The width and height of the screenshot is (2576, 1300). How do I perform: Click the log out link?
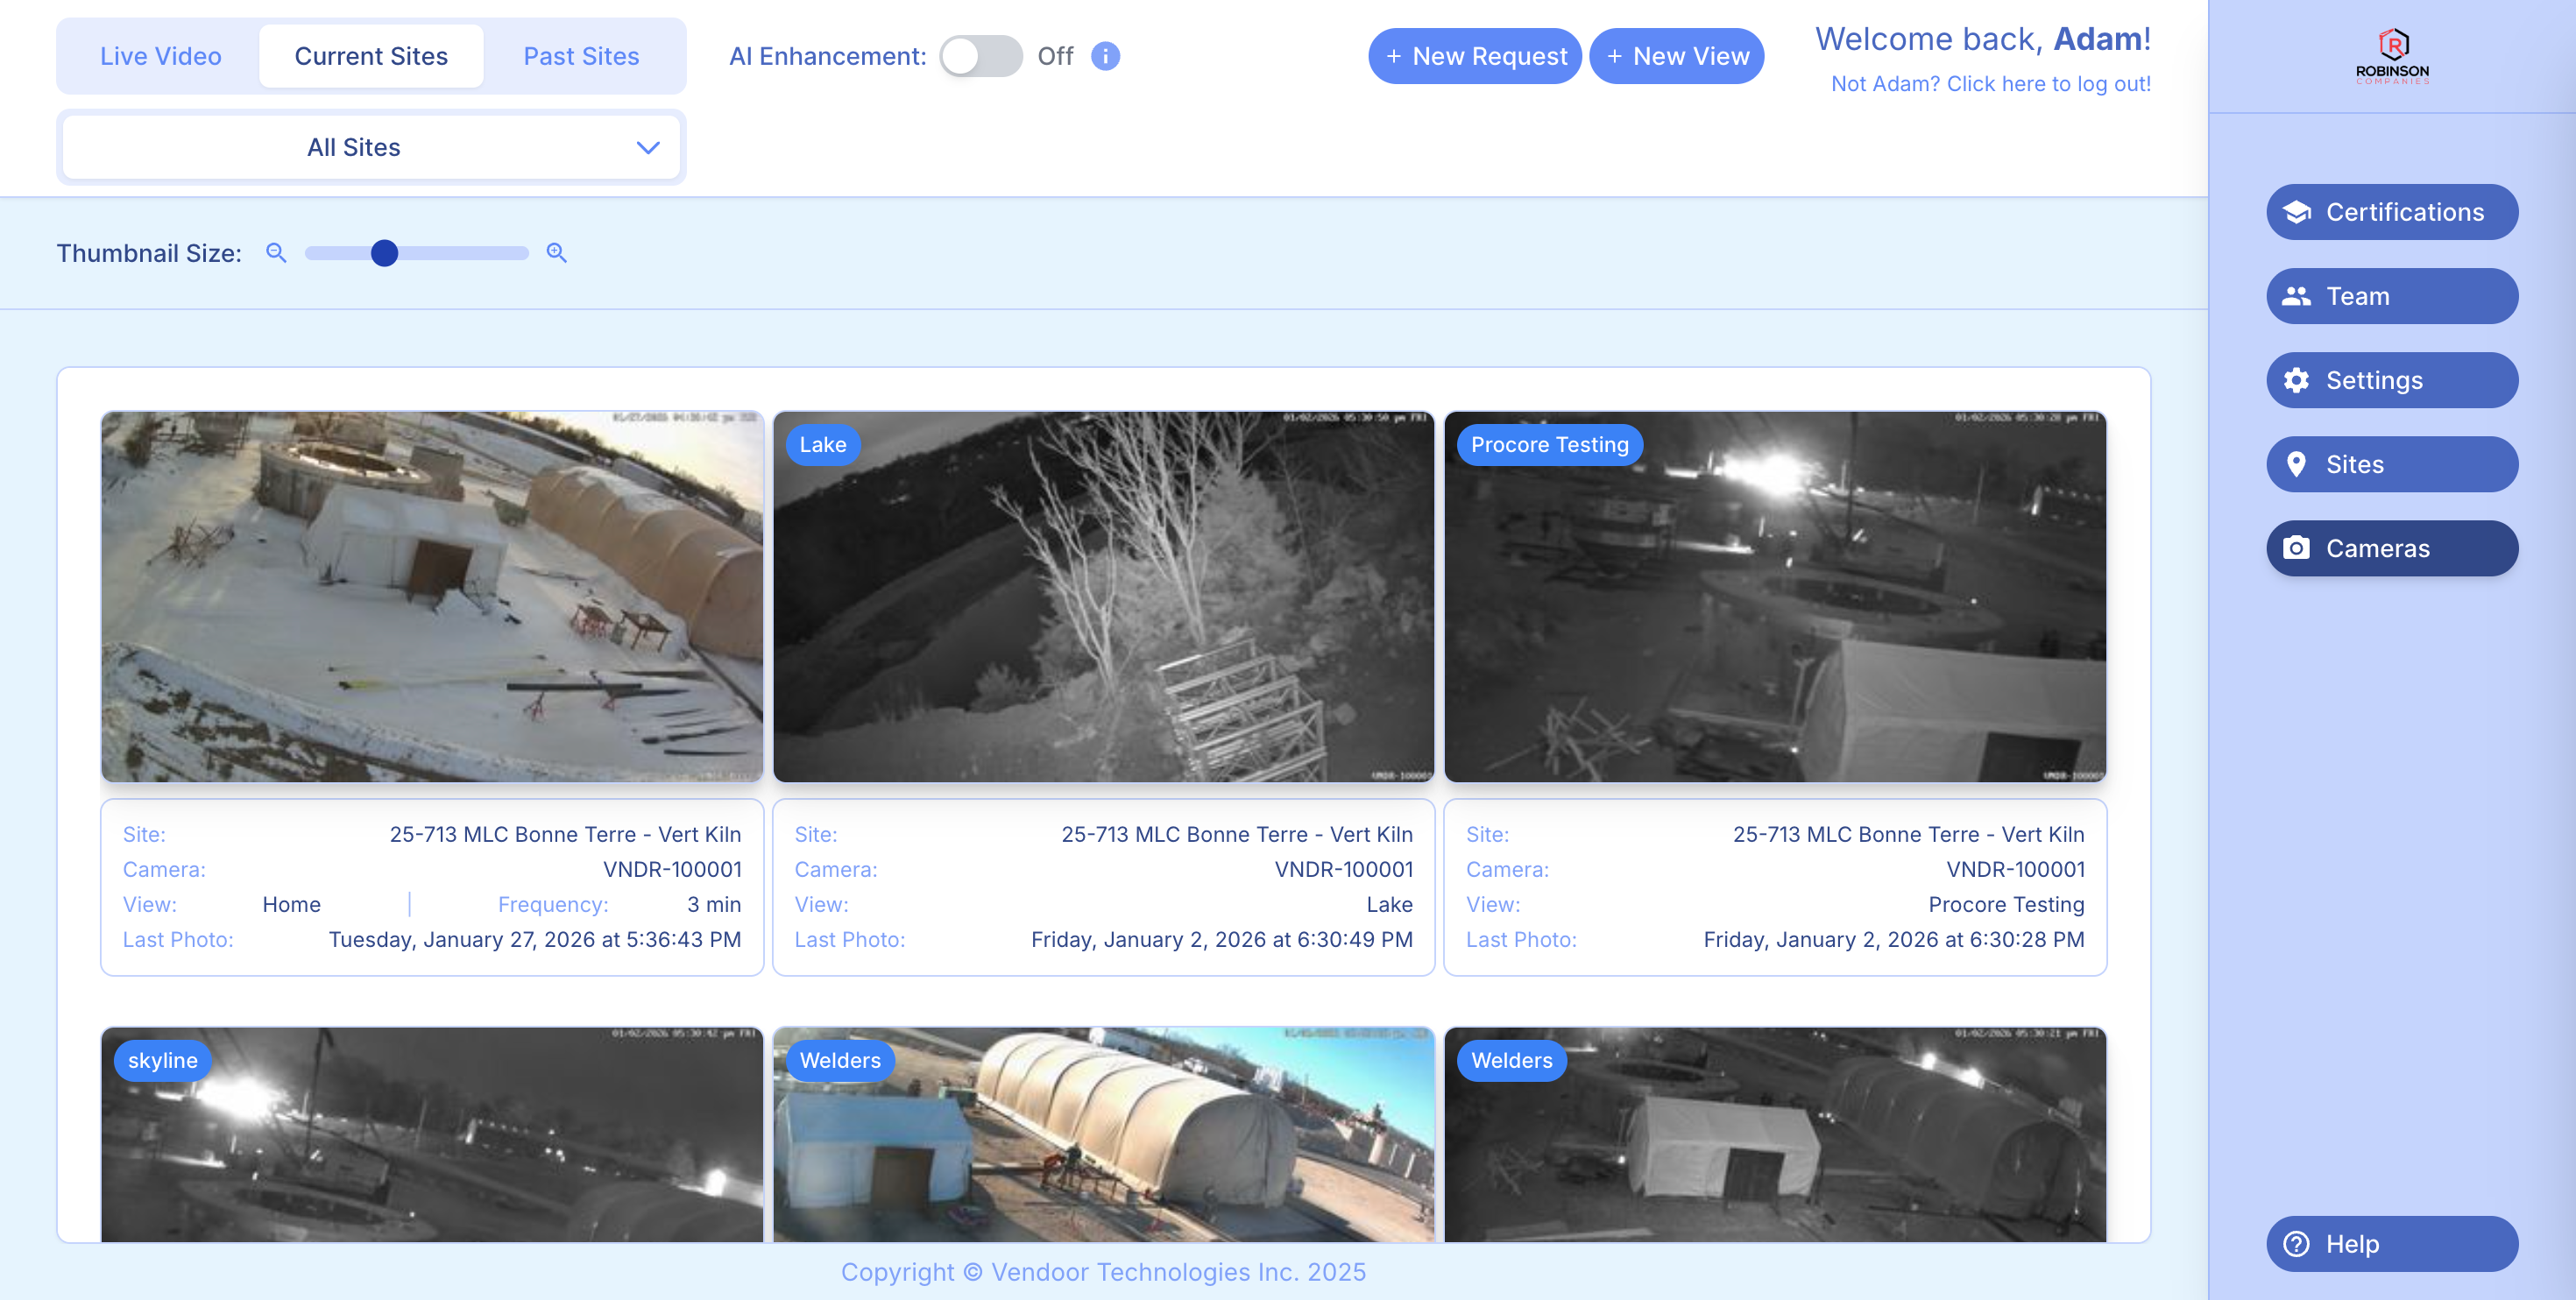[x=1991, y=84]
